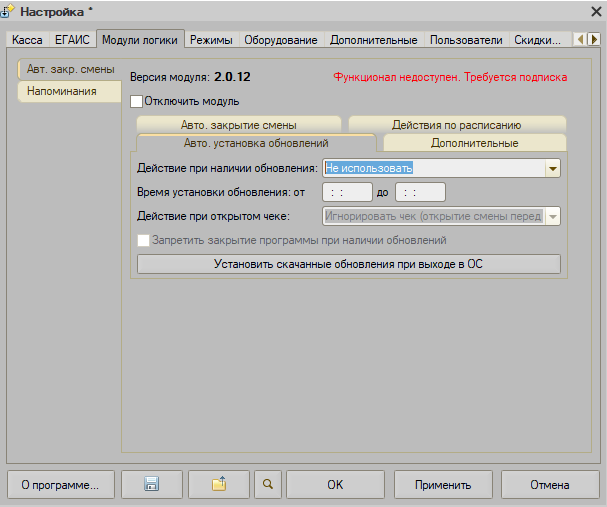The width and height of the screenshot is (607, 507).
Task: Click the folder export settings icon
Action: pyautogui.click(x=218, y=485)
